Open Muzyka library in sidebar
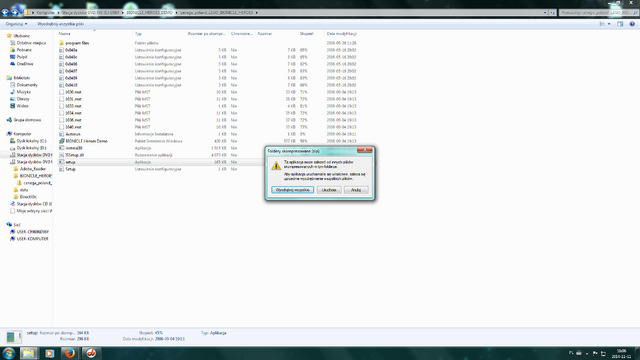 point(24,92)
